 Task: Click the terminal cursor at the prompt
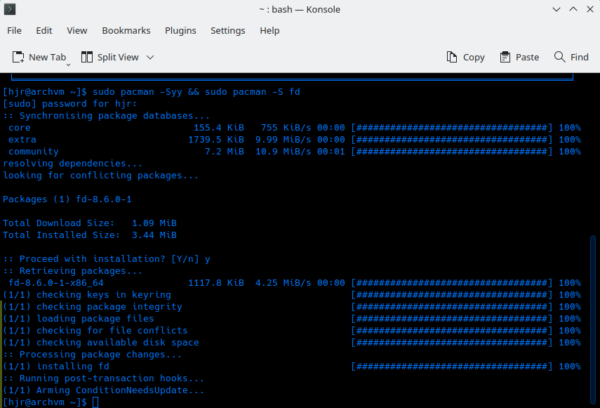(95, 402)
